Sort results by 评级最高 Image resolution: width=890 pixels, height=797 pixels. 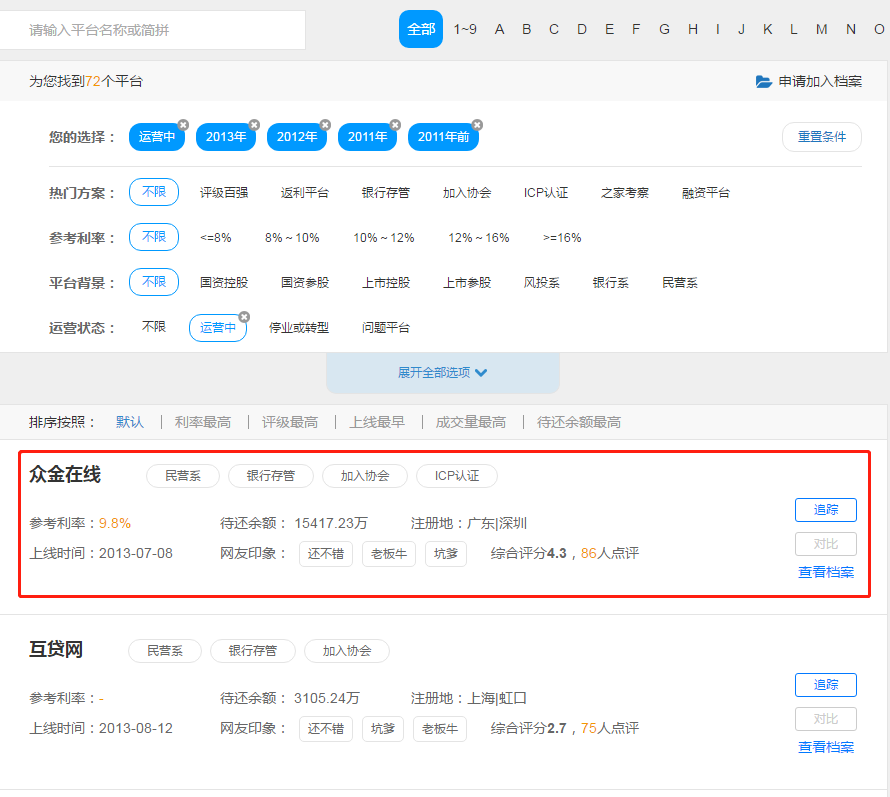click(x=290, y=422)
